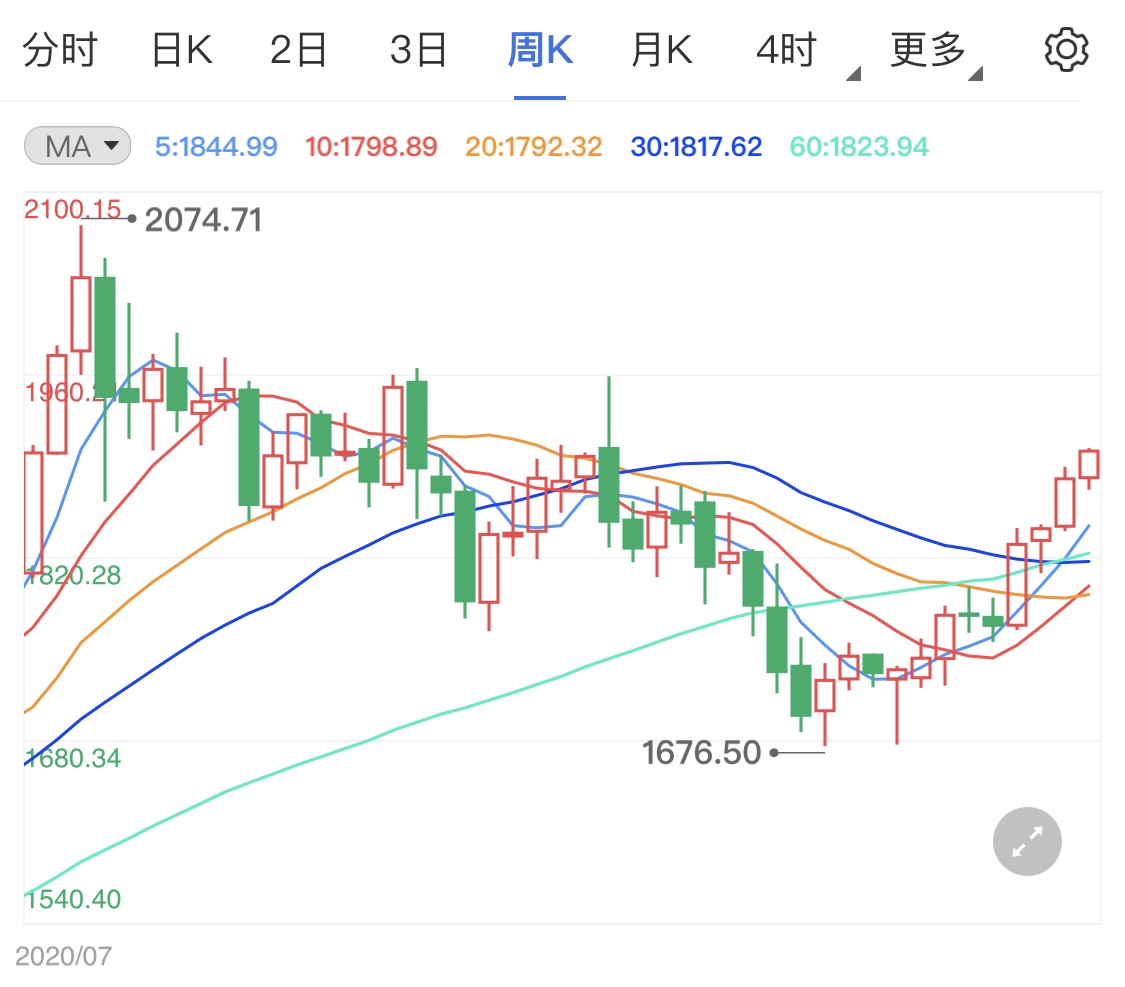Click the MA10 value 10:1798.89
This screenshot has height=987, width=1125.
(371, 147)
